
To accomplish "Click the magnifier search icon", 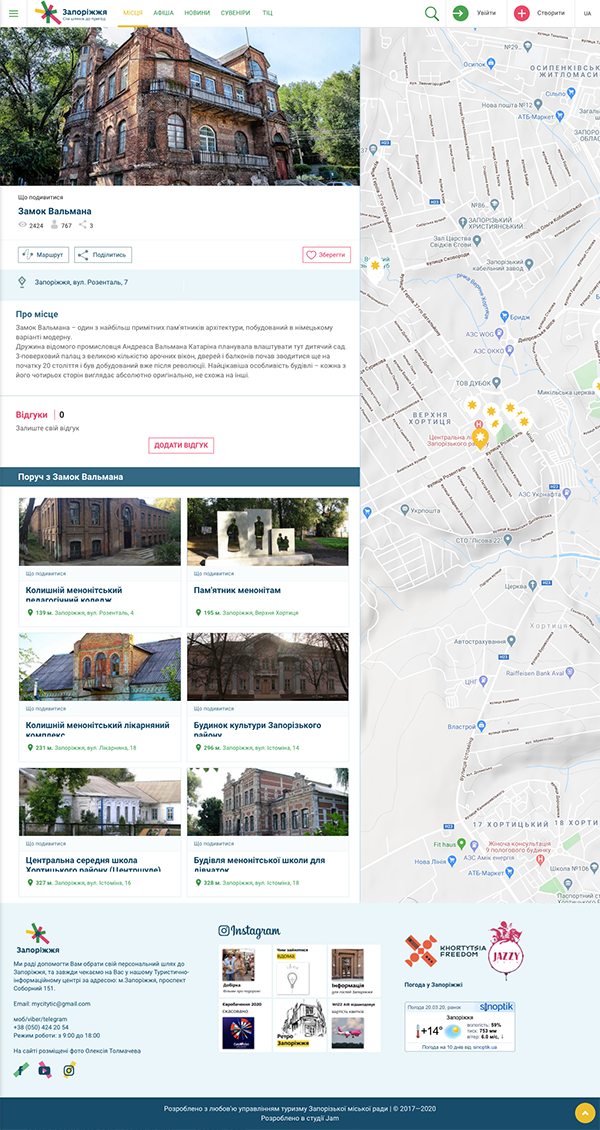I will click(431, 13).
